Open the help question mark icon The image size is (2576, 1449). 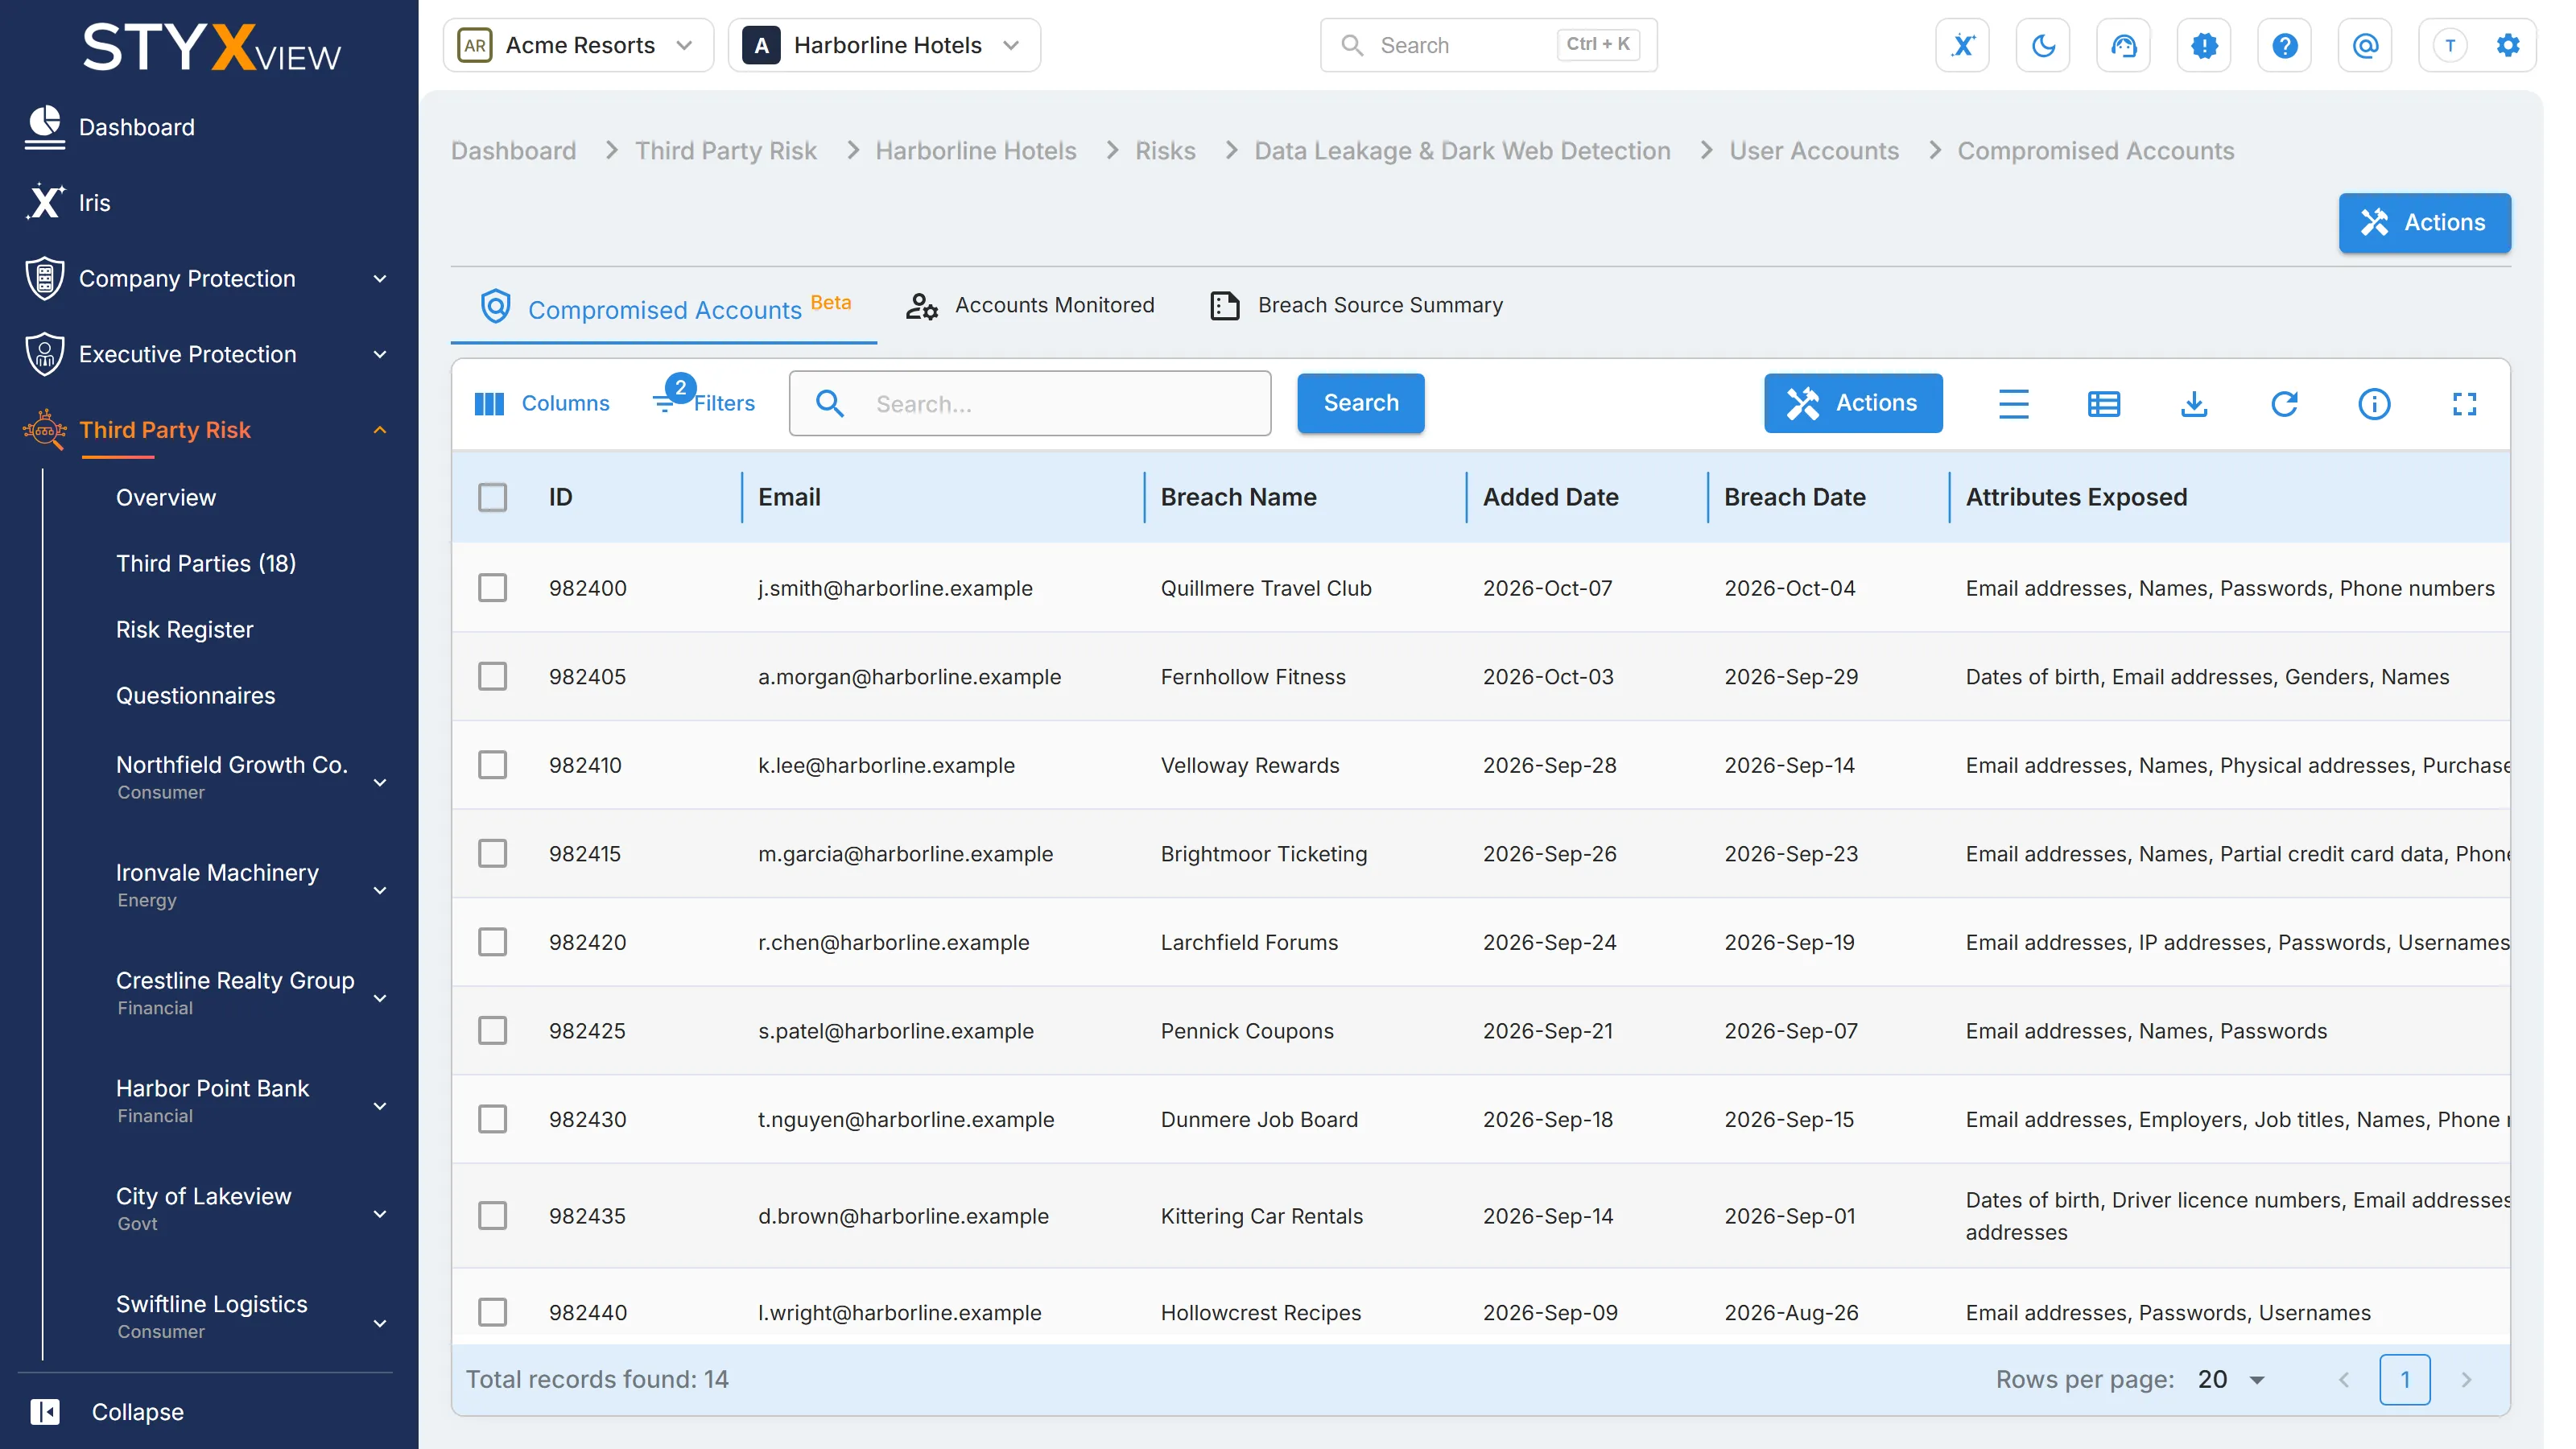click(2284, 45)
